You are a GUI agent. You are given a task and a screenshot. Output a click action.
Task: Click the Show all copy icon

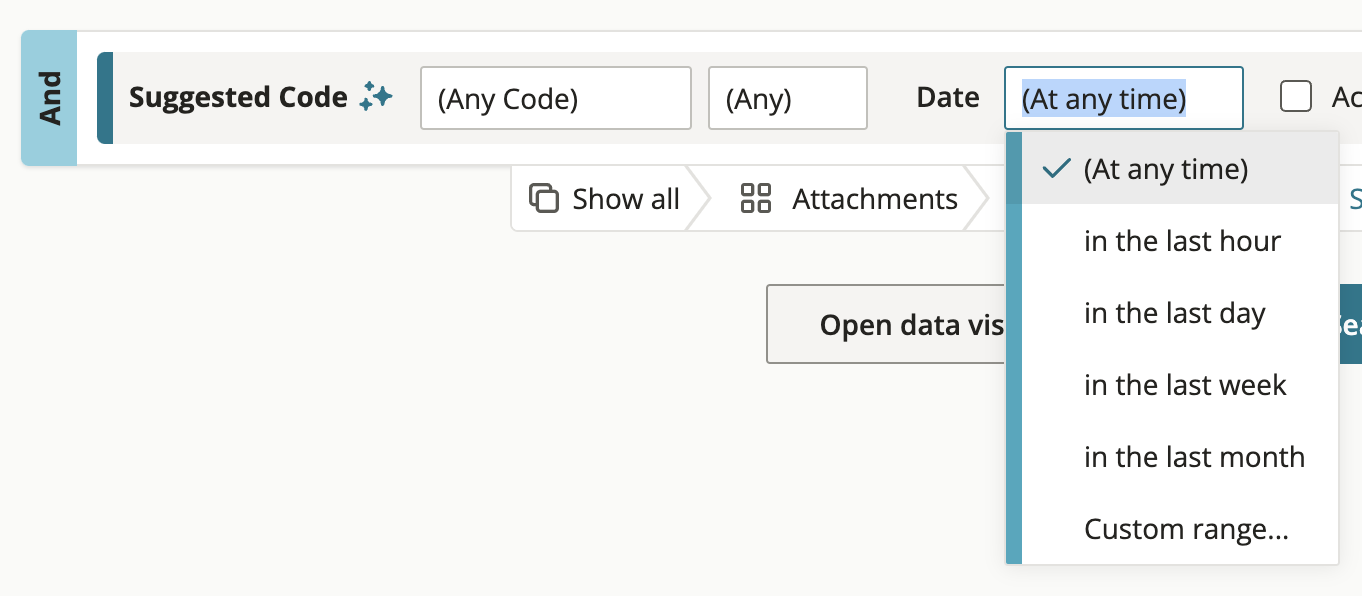[544, 199]
